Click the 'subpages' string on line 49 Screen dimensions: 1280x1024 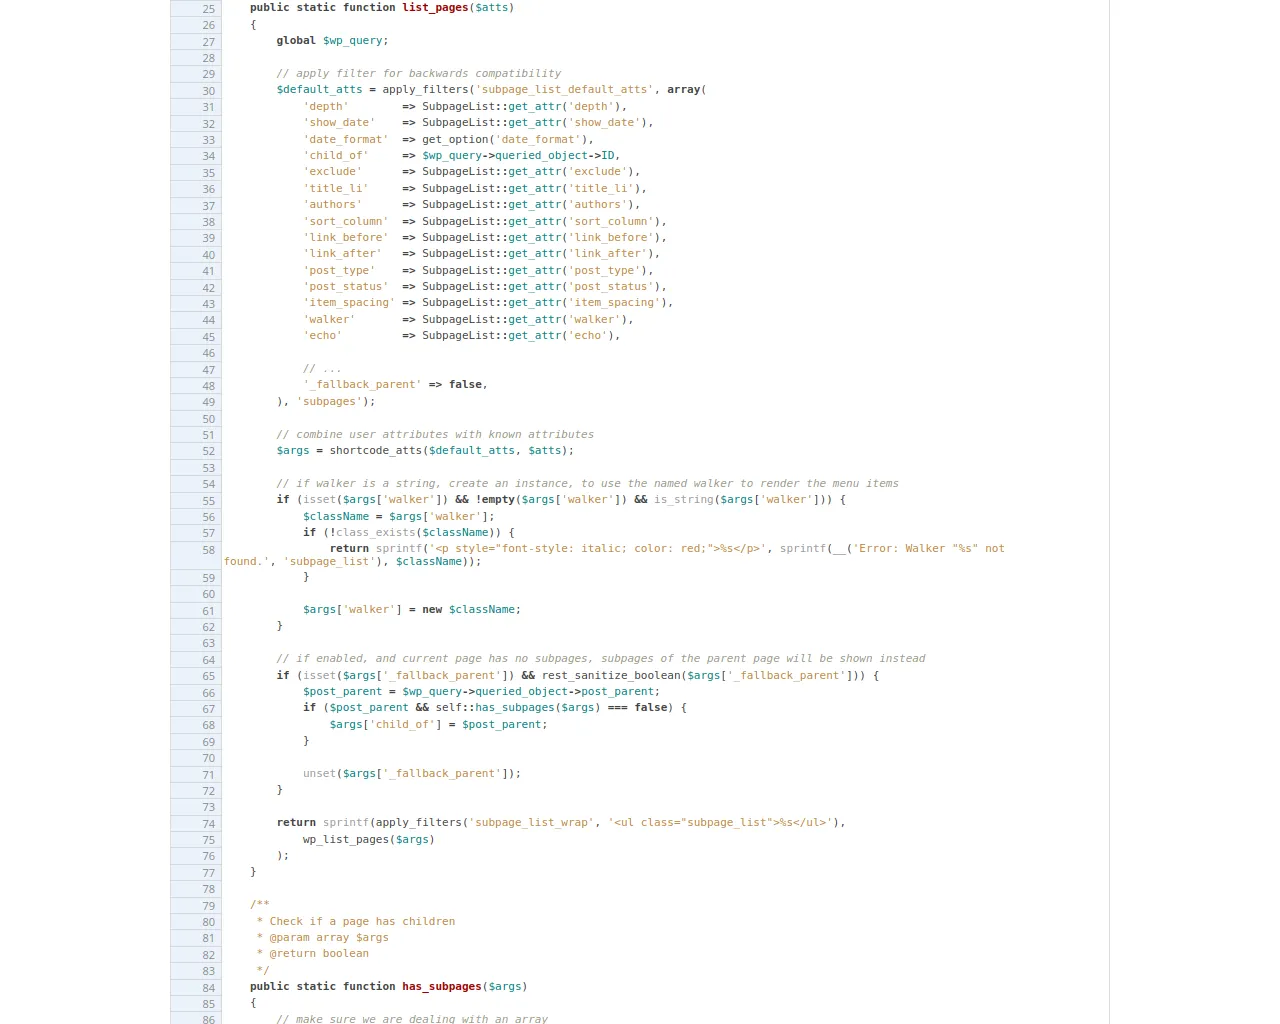click(x=329, y=401)
